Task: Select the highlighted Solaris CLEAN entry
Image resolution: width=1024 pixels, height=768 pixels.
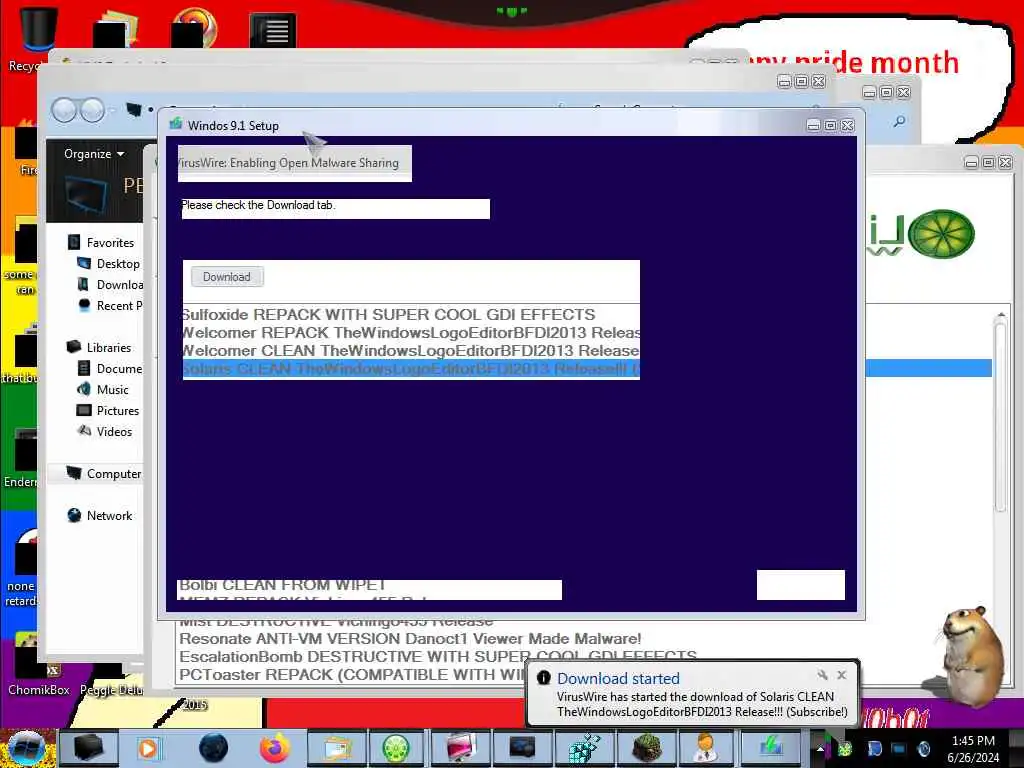Action: click(411, 368)
